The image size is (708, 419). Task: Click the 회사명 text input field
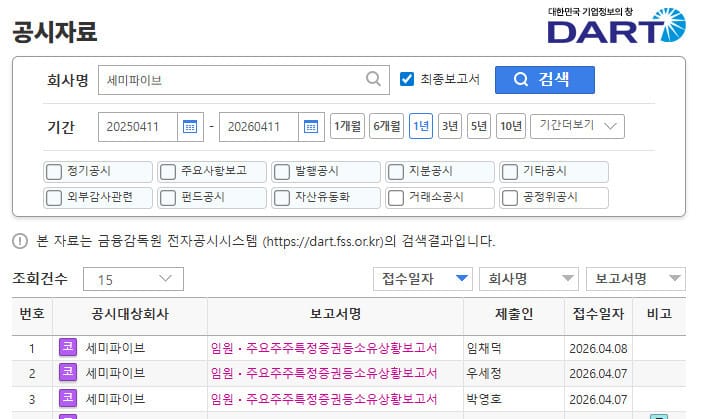click(x=230, y=79)
